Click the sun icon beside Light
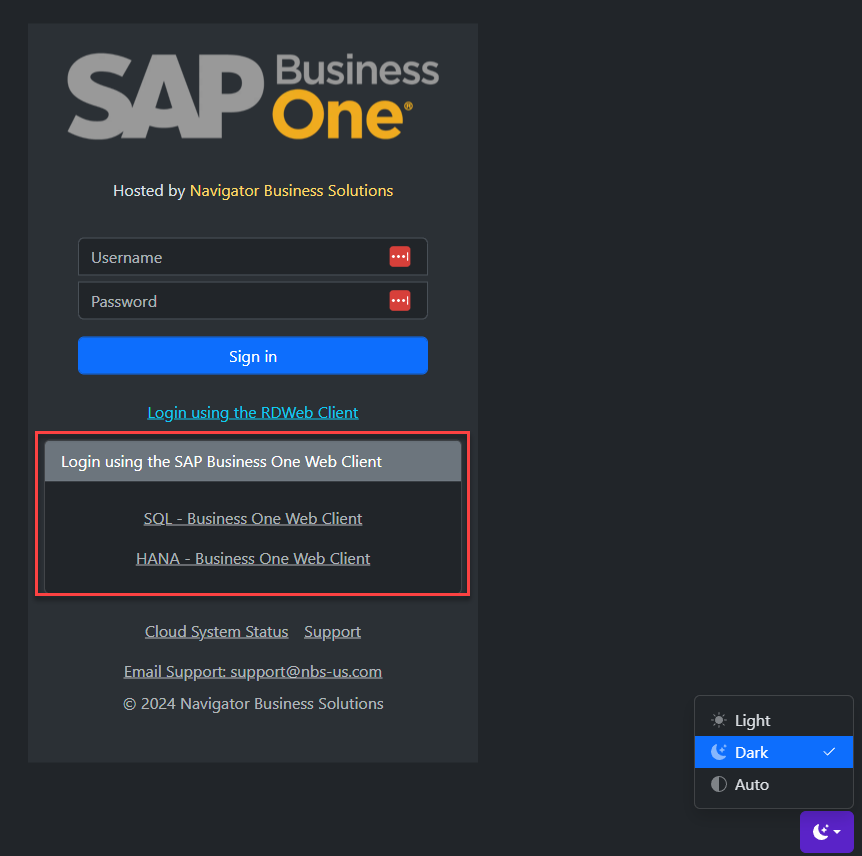The height and width of the screenshot is (856, 862). click(x=719, y=720)
